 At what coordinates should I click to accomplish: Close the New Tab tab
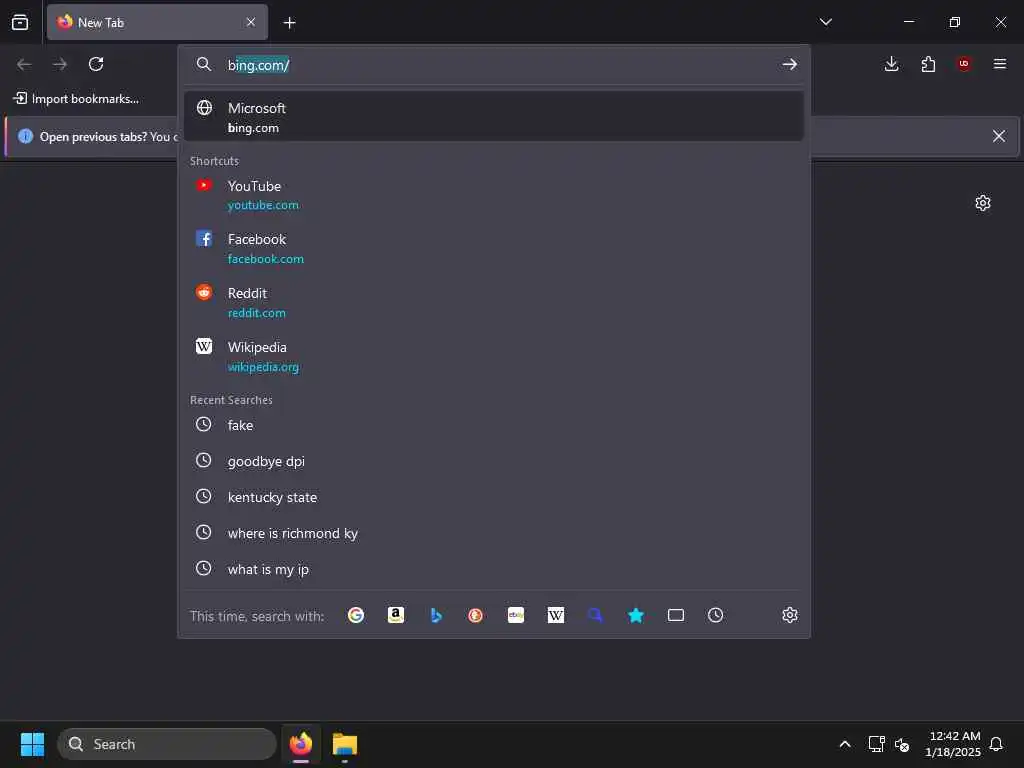click(x=251, y=22)
